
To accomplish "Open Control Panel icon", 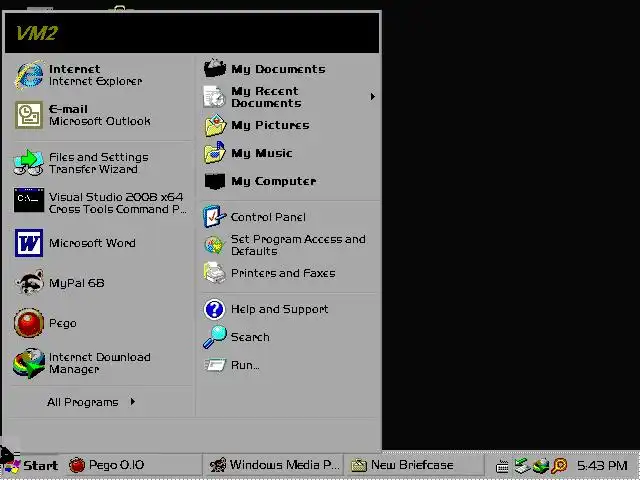I will pos(214,216).
